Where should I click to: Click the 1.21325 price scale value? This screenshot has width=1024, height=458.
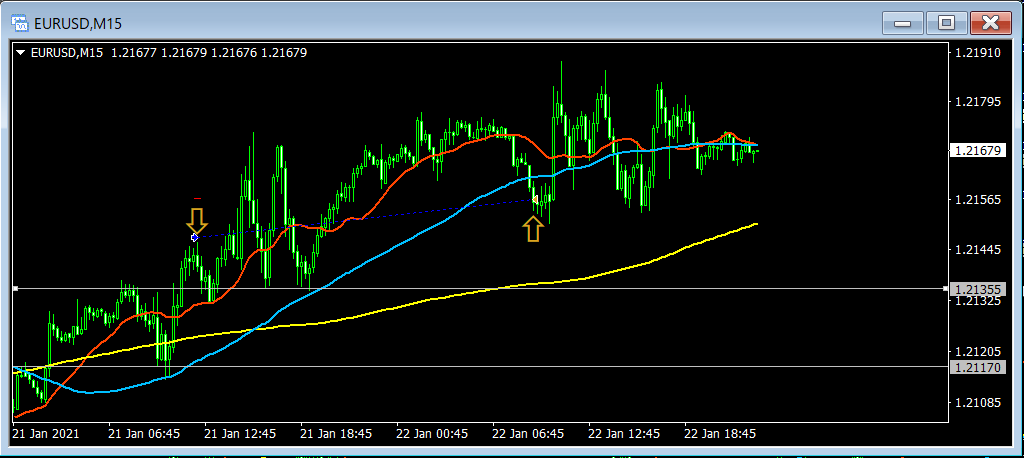(x=978, y=301)
